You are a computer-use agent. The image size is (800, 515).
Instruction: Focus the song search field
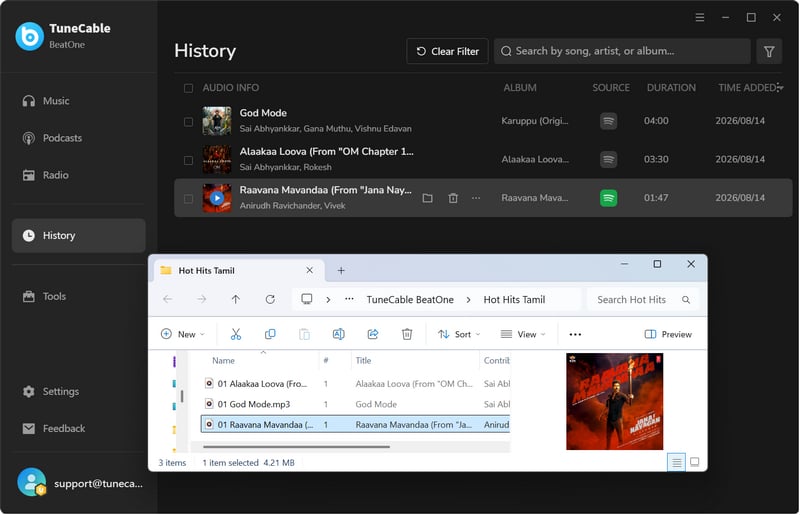click(621, 51)
